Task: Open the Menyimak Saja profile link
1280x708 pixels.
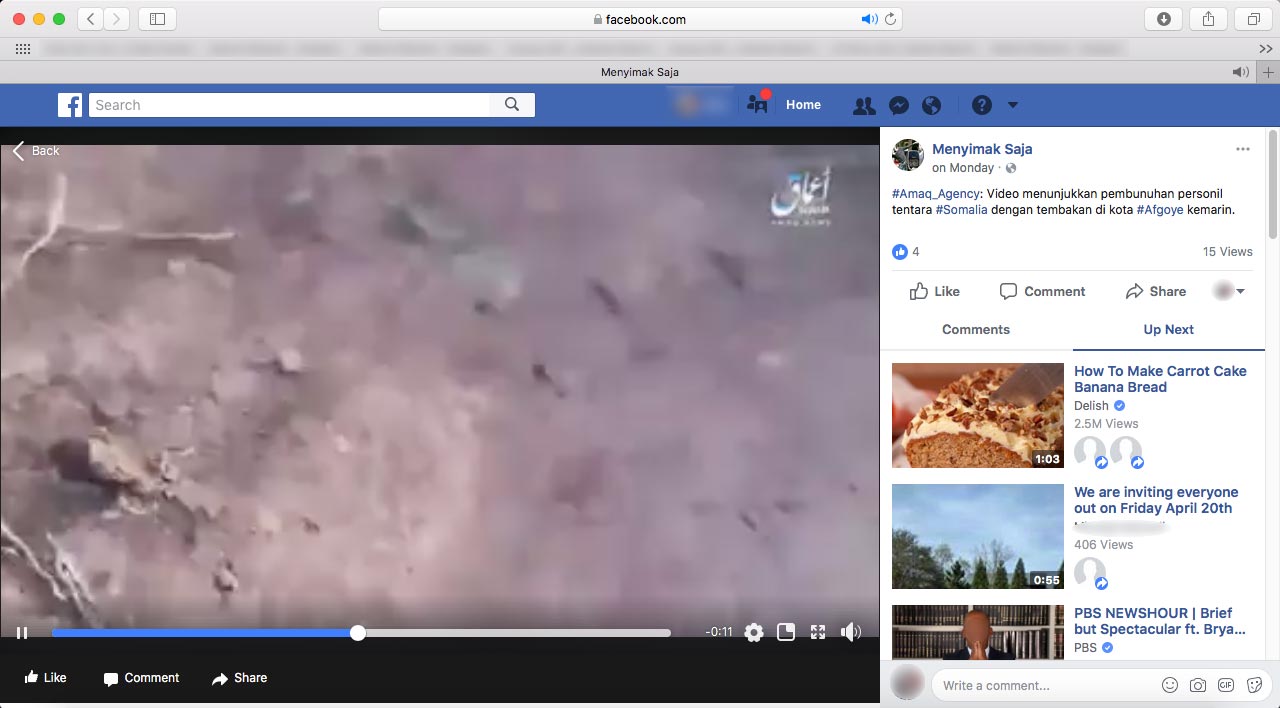Action: point(982,149)
